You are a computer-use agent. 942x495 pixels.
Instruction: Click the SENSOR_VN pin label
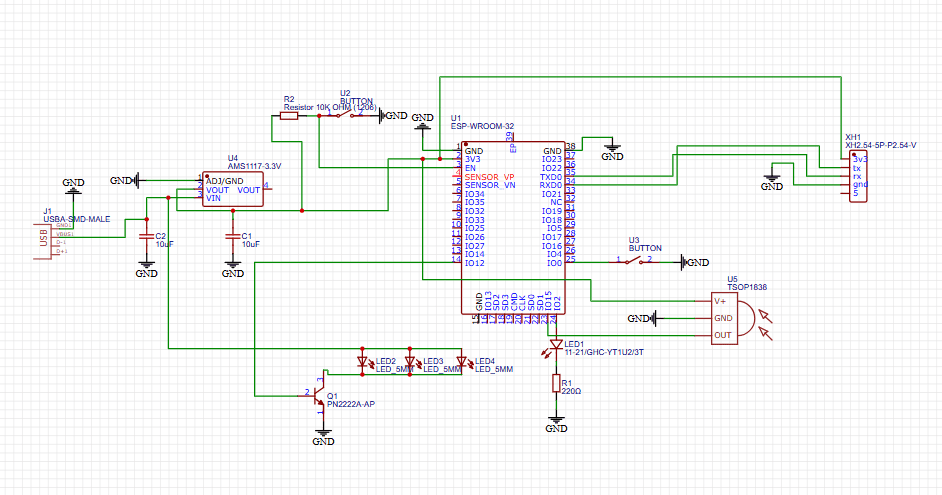tap(490, 185)
